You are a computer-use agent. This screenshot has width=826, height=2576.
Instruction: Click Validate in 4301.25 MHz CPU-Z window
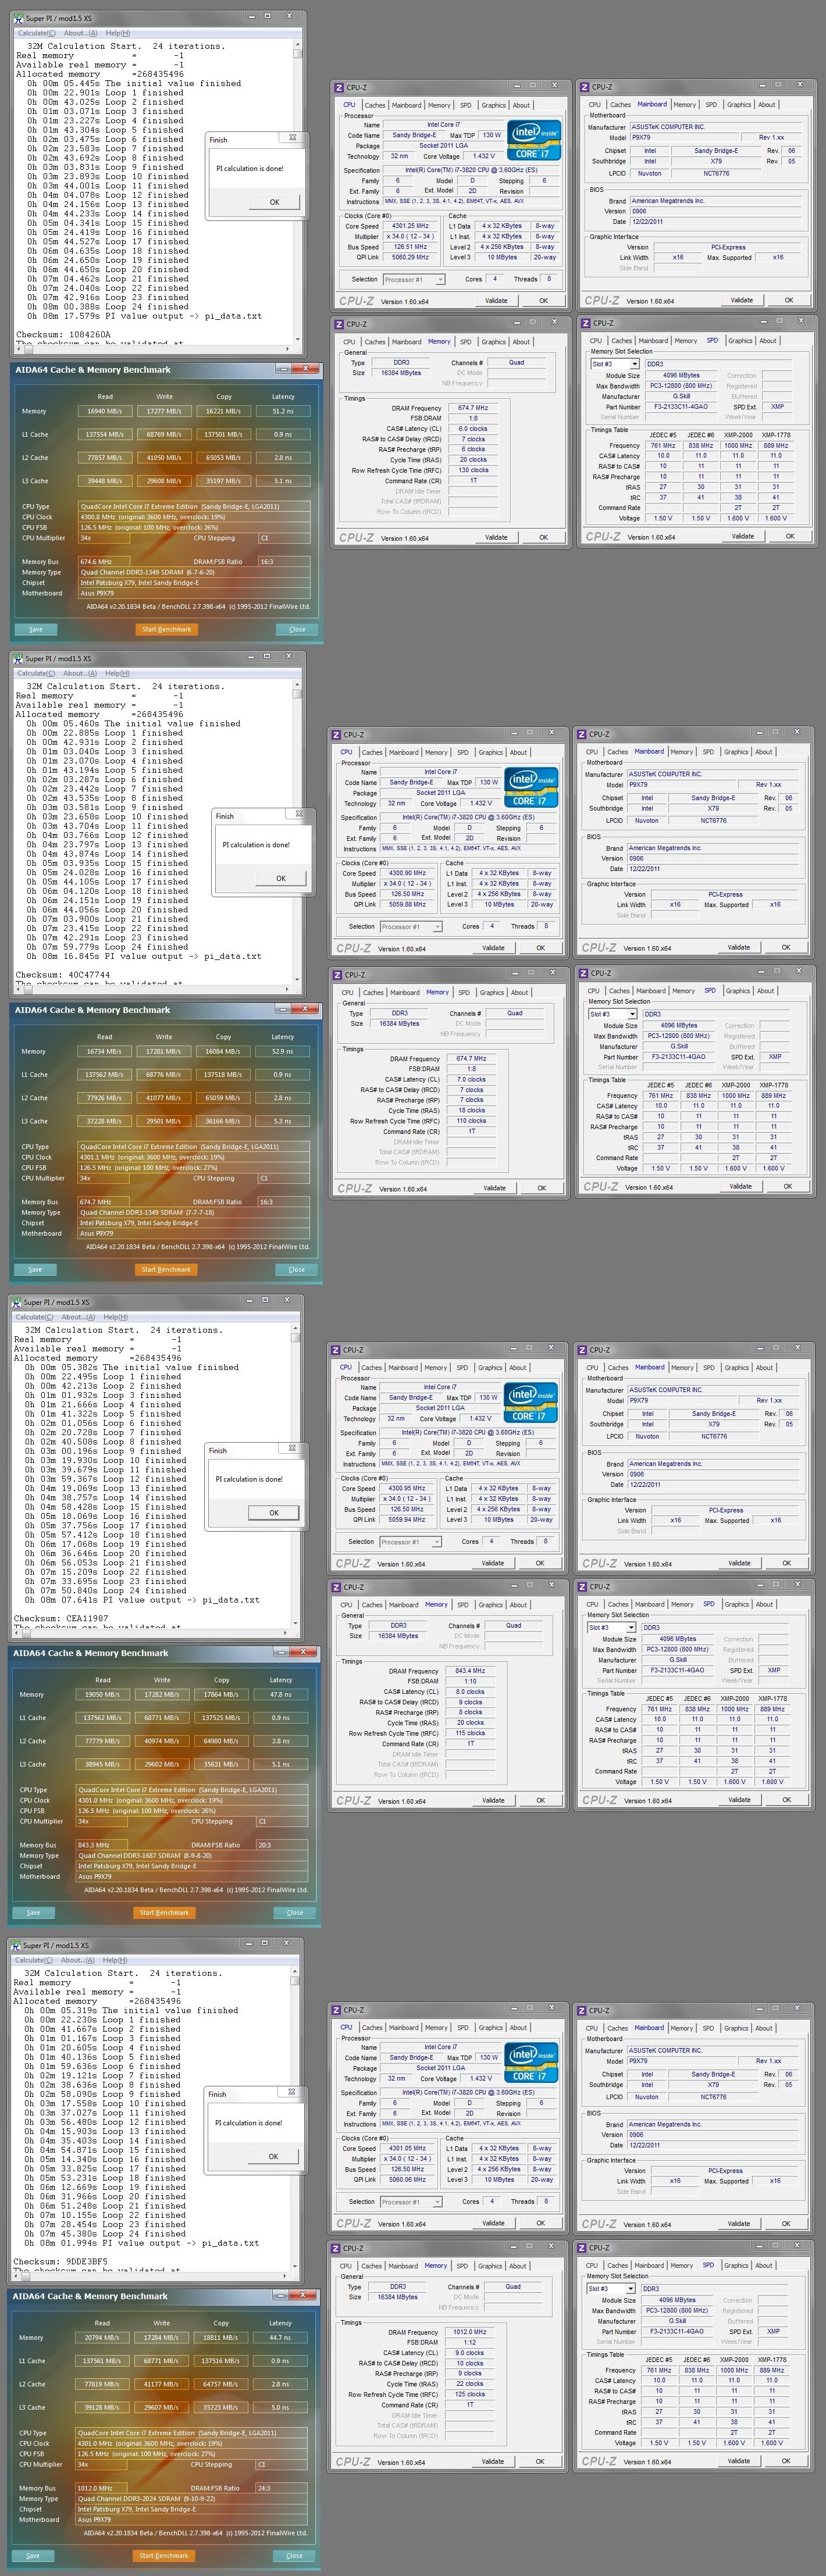tap(496, 300)
